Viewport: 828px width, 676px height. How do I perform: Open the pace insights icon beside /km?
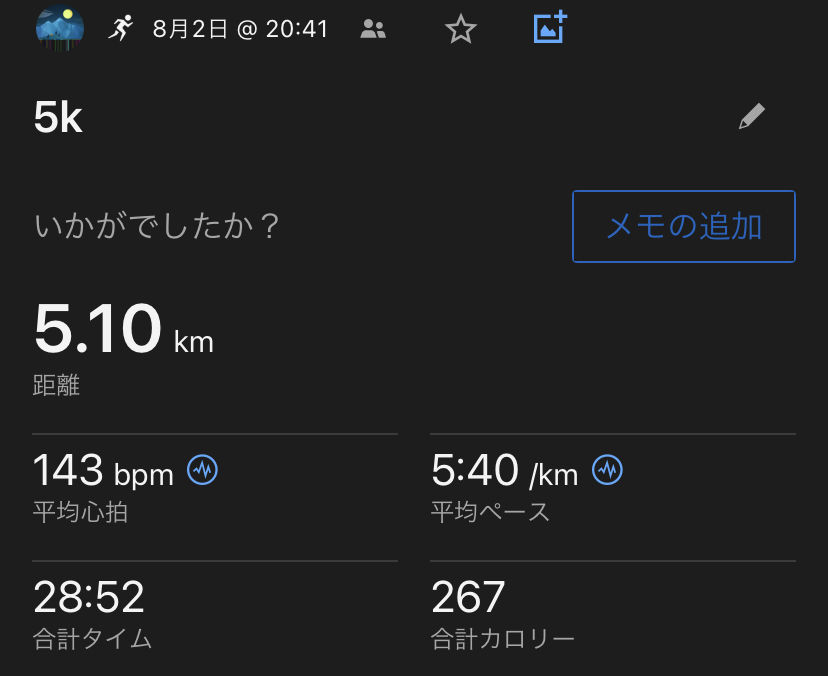tap(607, 469)
